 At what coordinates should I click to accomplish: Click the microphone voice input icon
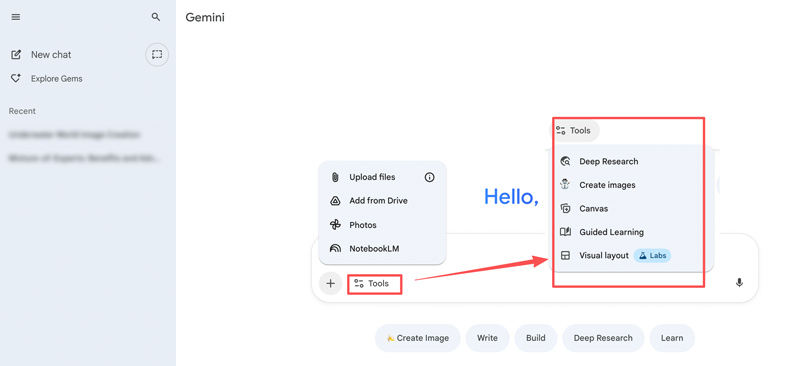coord(739,282)
